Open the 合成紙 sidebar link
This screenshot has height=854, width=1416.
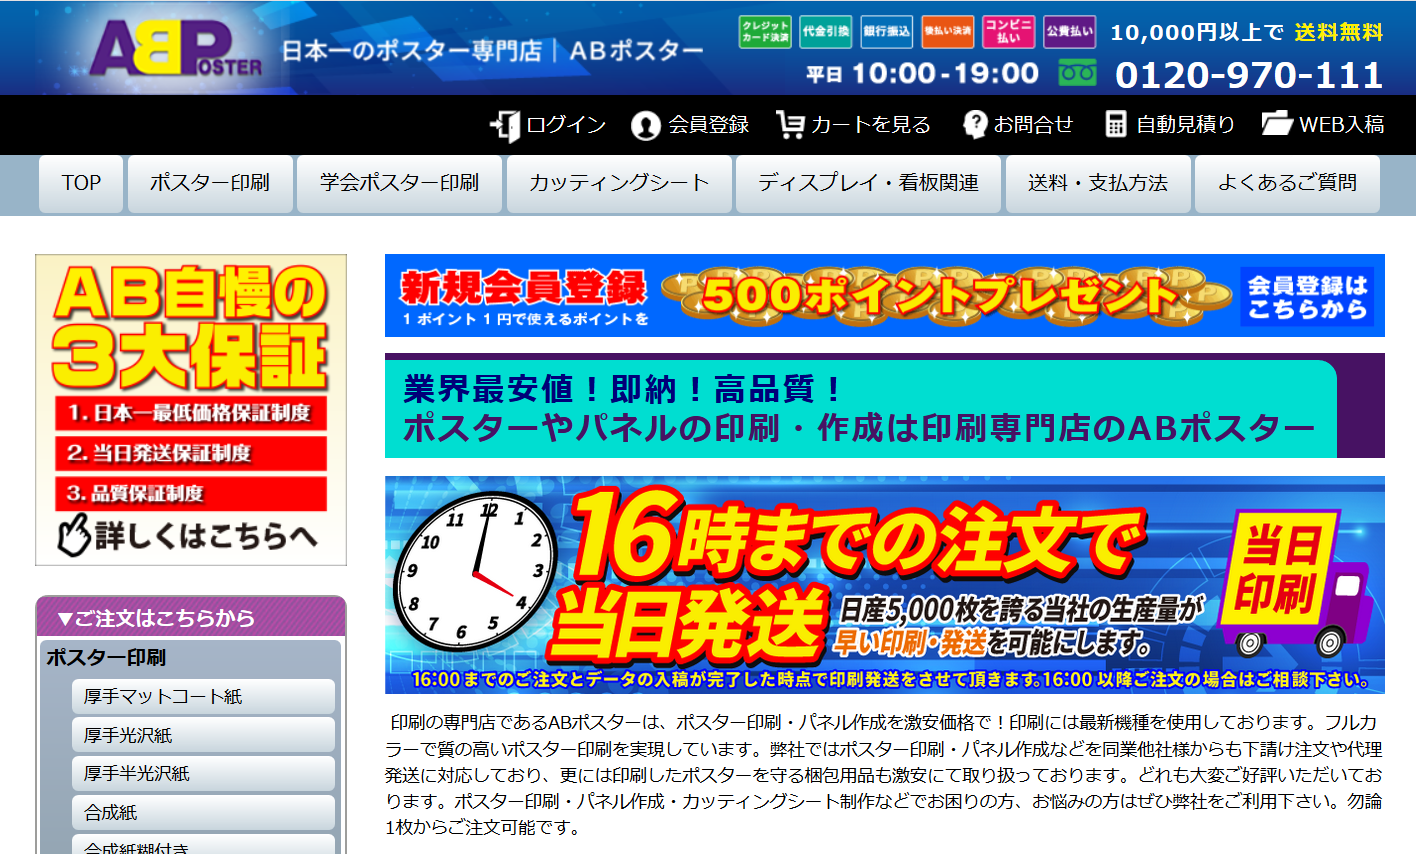pos(203,813)
